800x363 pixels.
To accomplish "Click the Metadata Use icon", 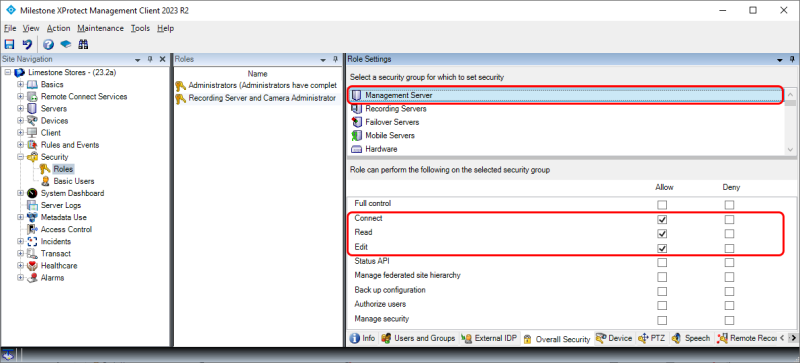I will pyautogui.click(x=32, y=217).
